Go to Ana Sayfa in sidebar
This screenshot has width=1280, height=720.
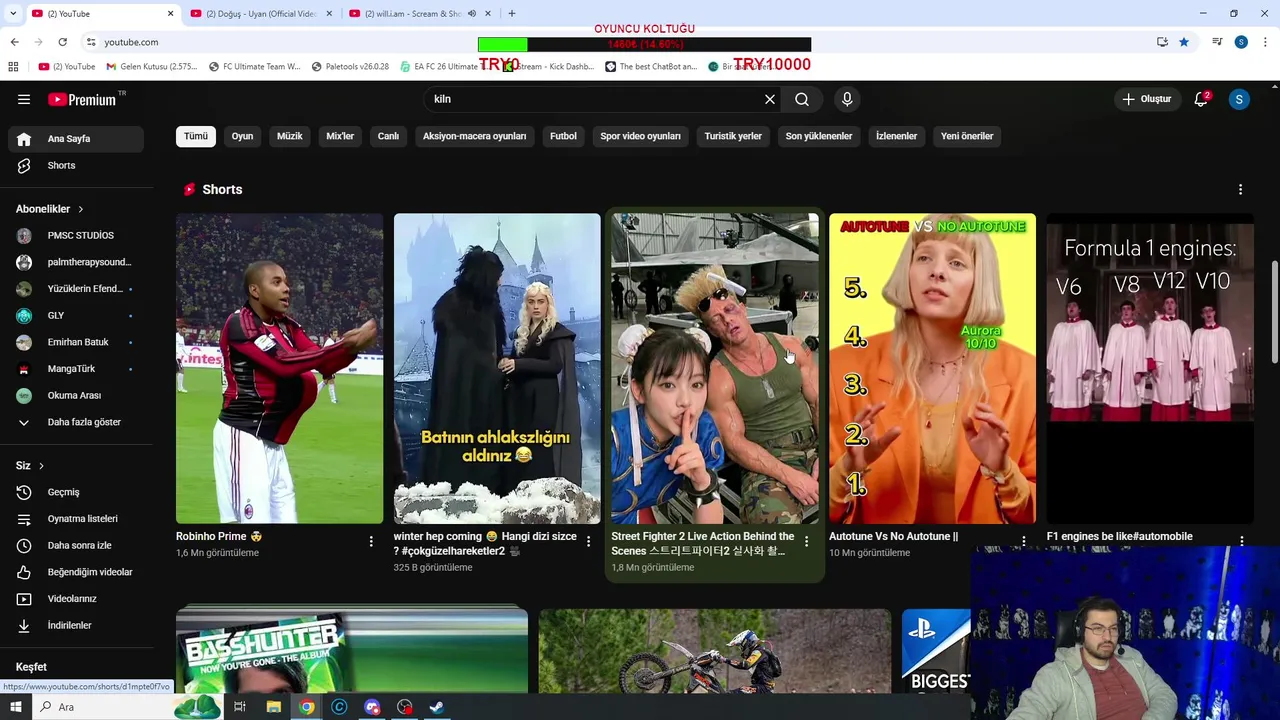76,139
